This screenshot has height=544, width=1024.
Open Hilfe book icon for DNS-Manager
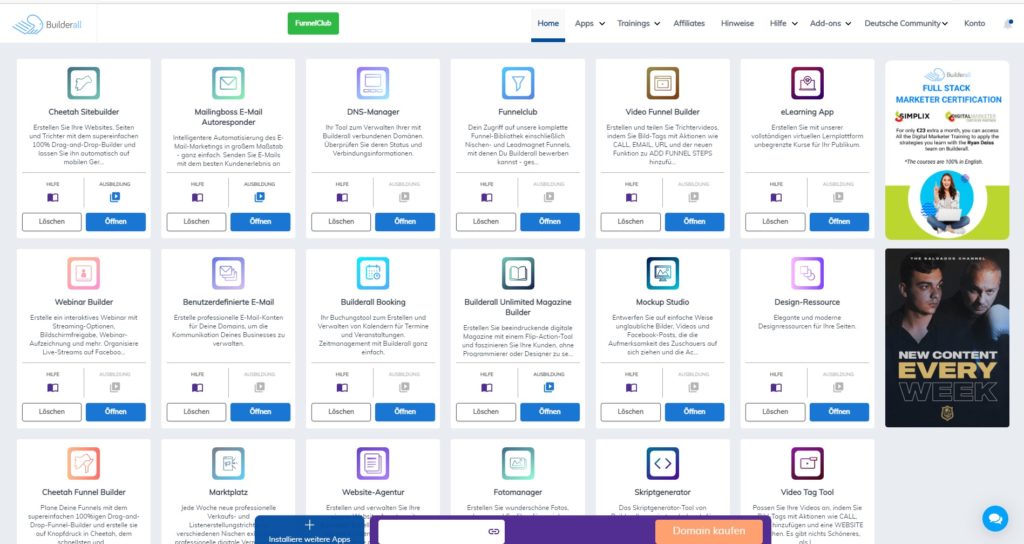pos(342,197)
